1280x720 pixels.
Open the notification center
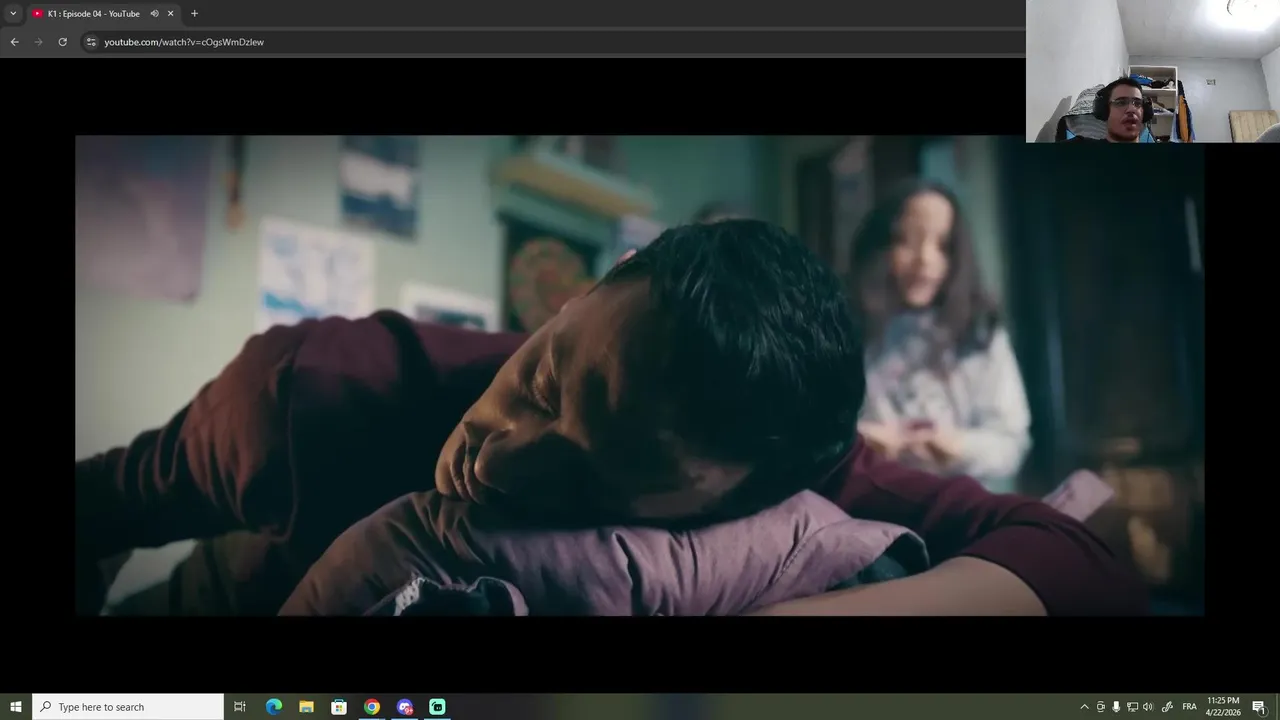[1259, 707]
